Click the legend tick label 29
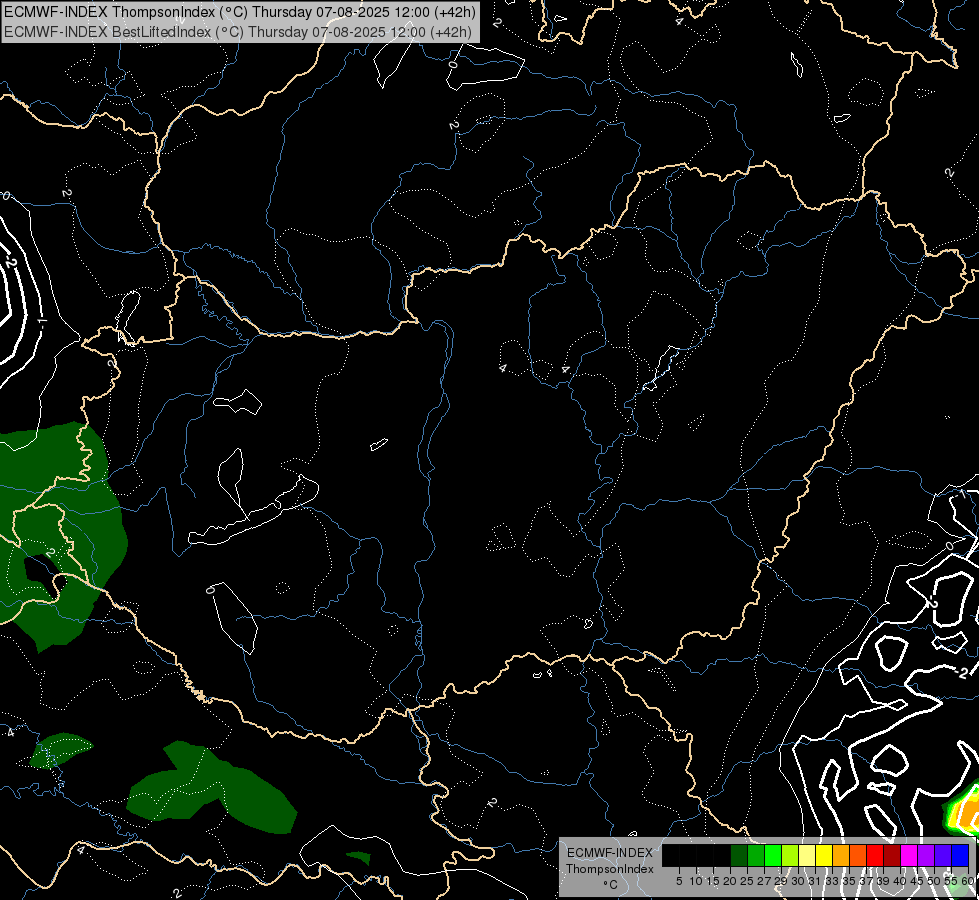The image size is (979, 900). [x=781, y=881]
